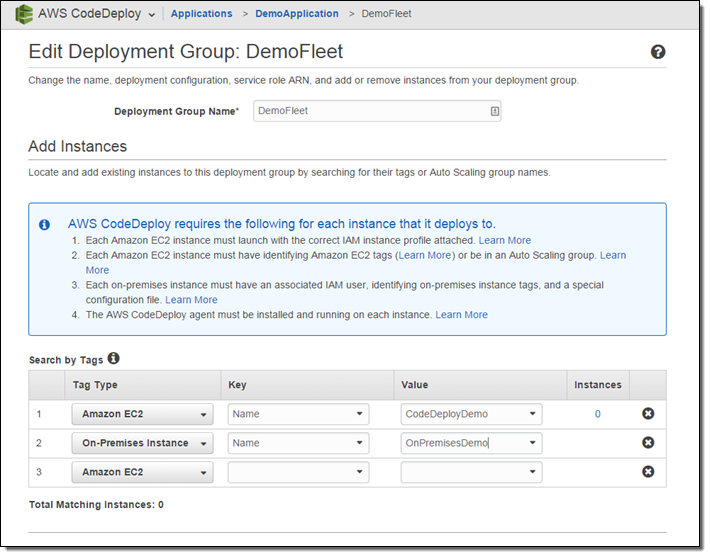The image size is (710, 557).
Task: Click the Add Instances heading
Action: [x=78, y=147]
